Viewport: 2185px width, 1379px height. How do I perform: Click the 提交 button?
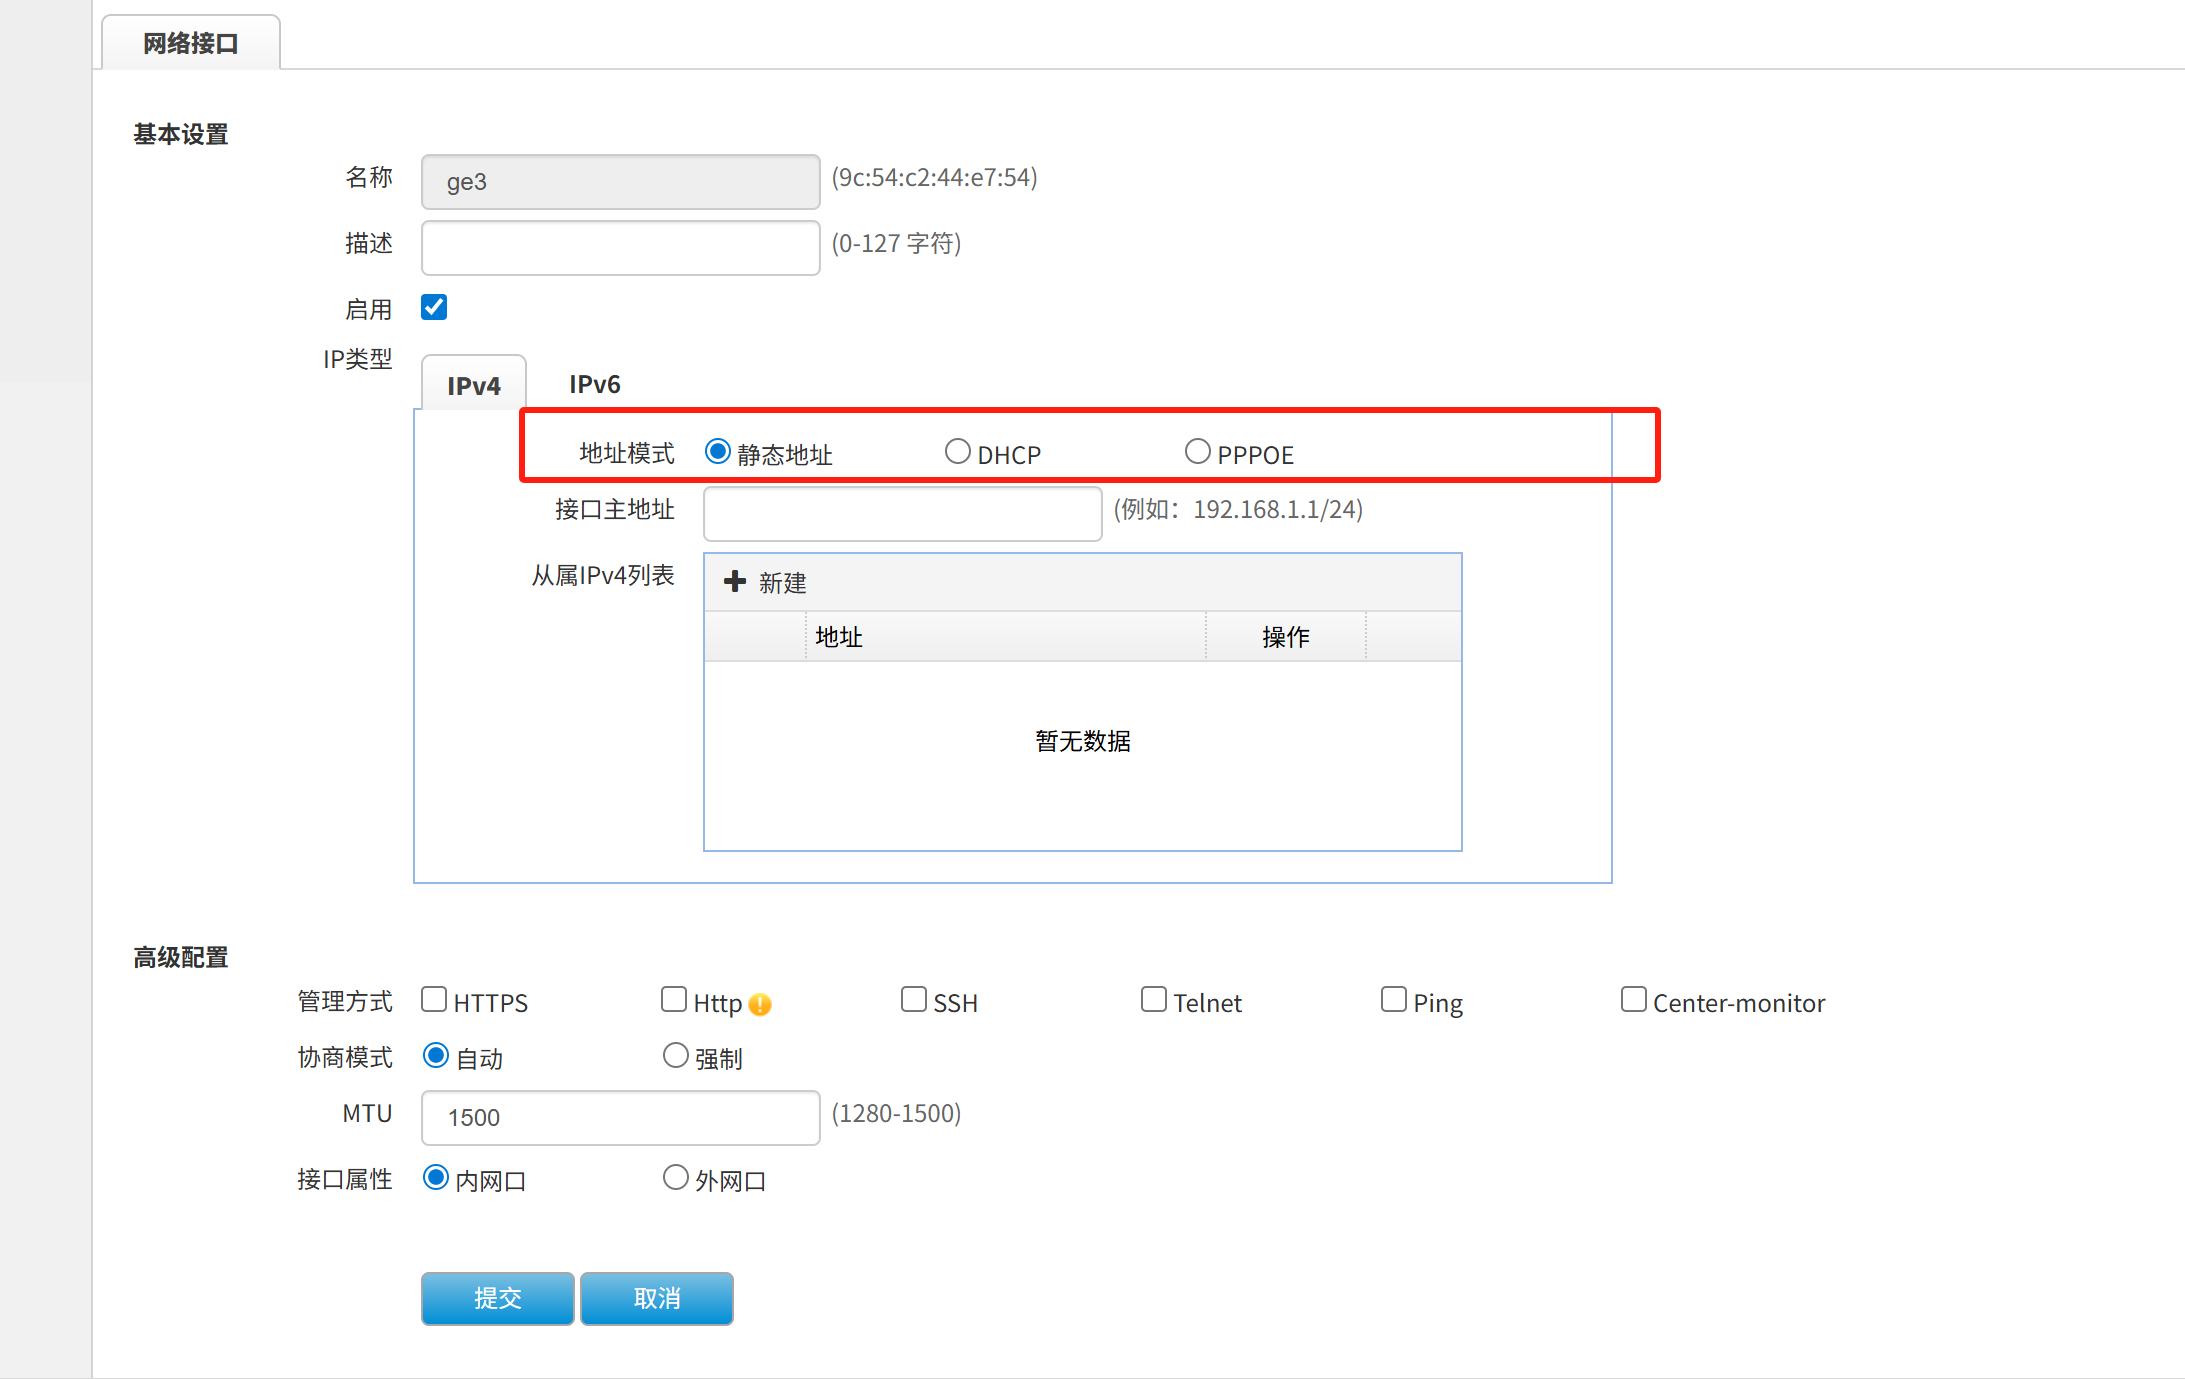[x=497, y=1298]
